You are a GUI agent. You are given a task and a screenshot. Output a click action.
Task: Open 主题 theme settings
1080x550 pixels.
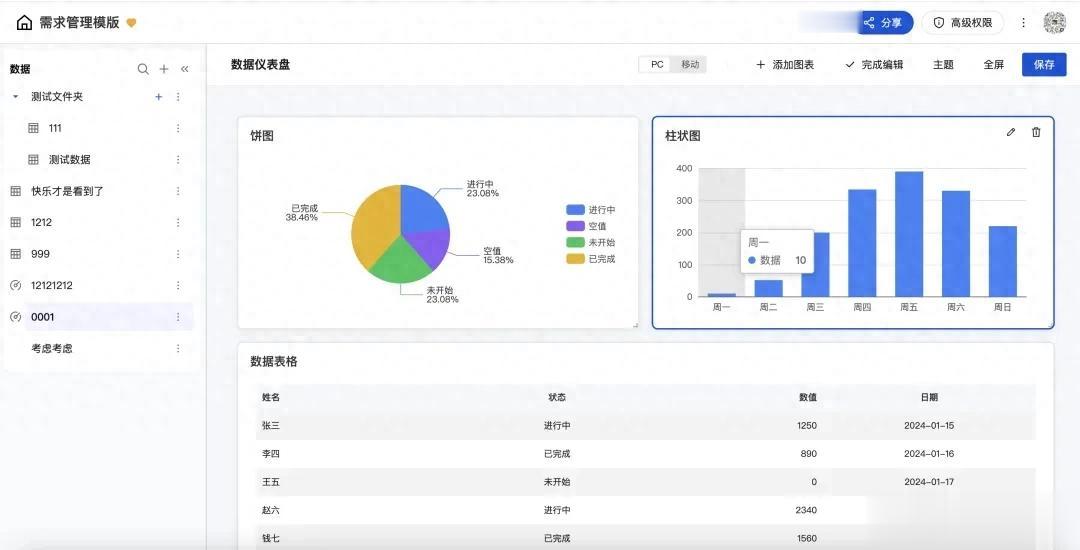[x=943, y=65]
